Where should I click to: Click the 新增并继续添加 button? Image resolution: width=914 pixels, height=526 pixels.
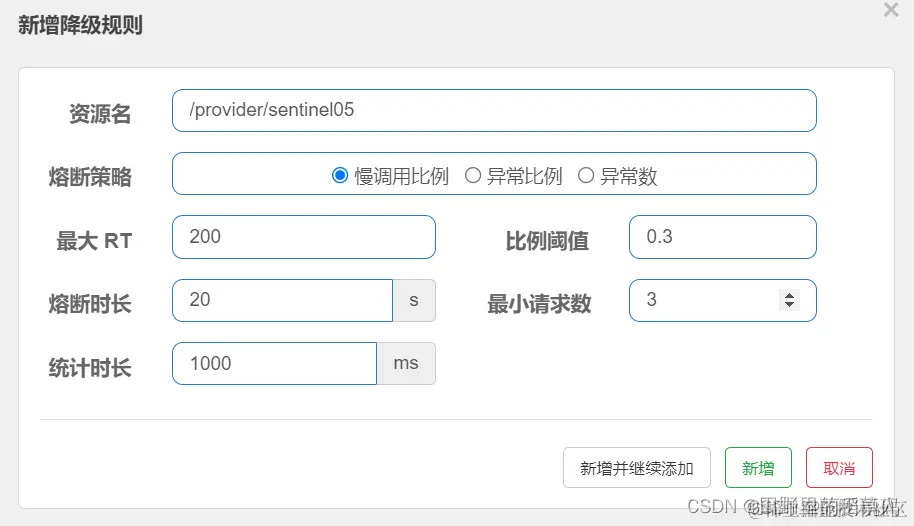[637, 468]
